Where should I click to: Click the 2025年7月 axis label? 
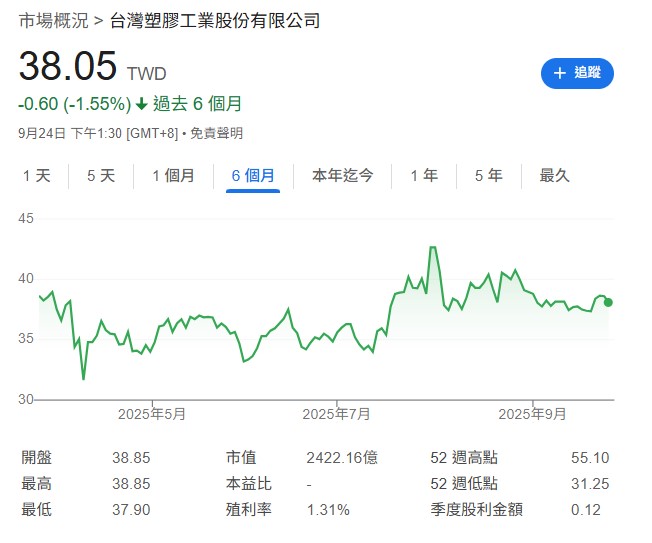(x=336, y=414)
